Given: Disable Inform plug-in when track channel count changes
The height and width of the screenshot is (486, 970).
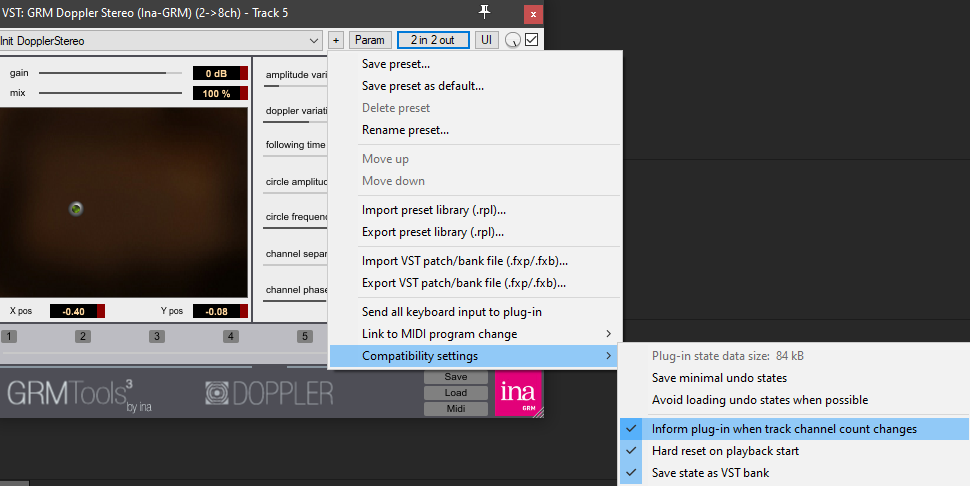Looking at the screenshot, I should click(x=784, y=429).
